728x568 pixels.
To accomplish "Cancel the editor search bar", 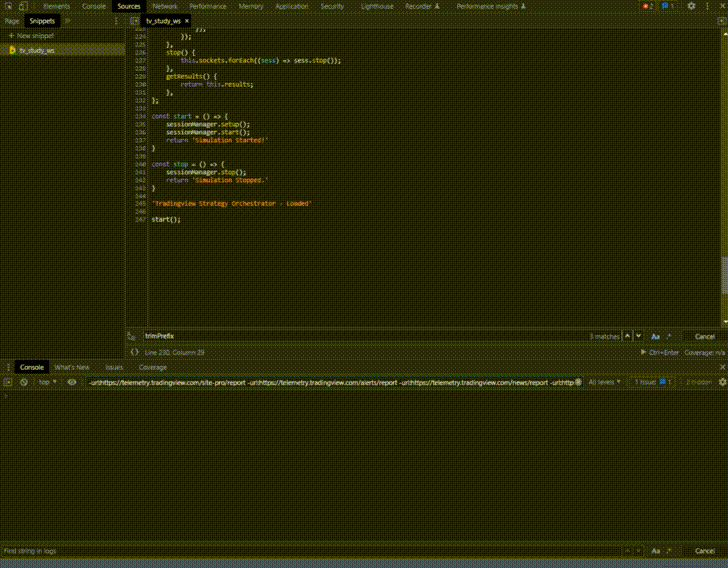I will pos(704,337).
